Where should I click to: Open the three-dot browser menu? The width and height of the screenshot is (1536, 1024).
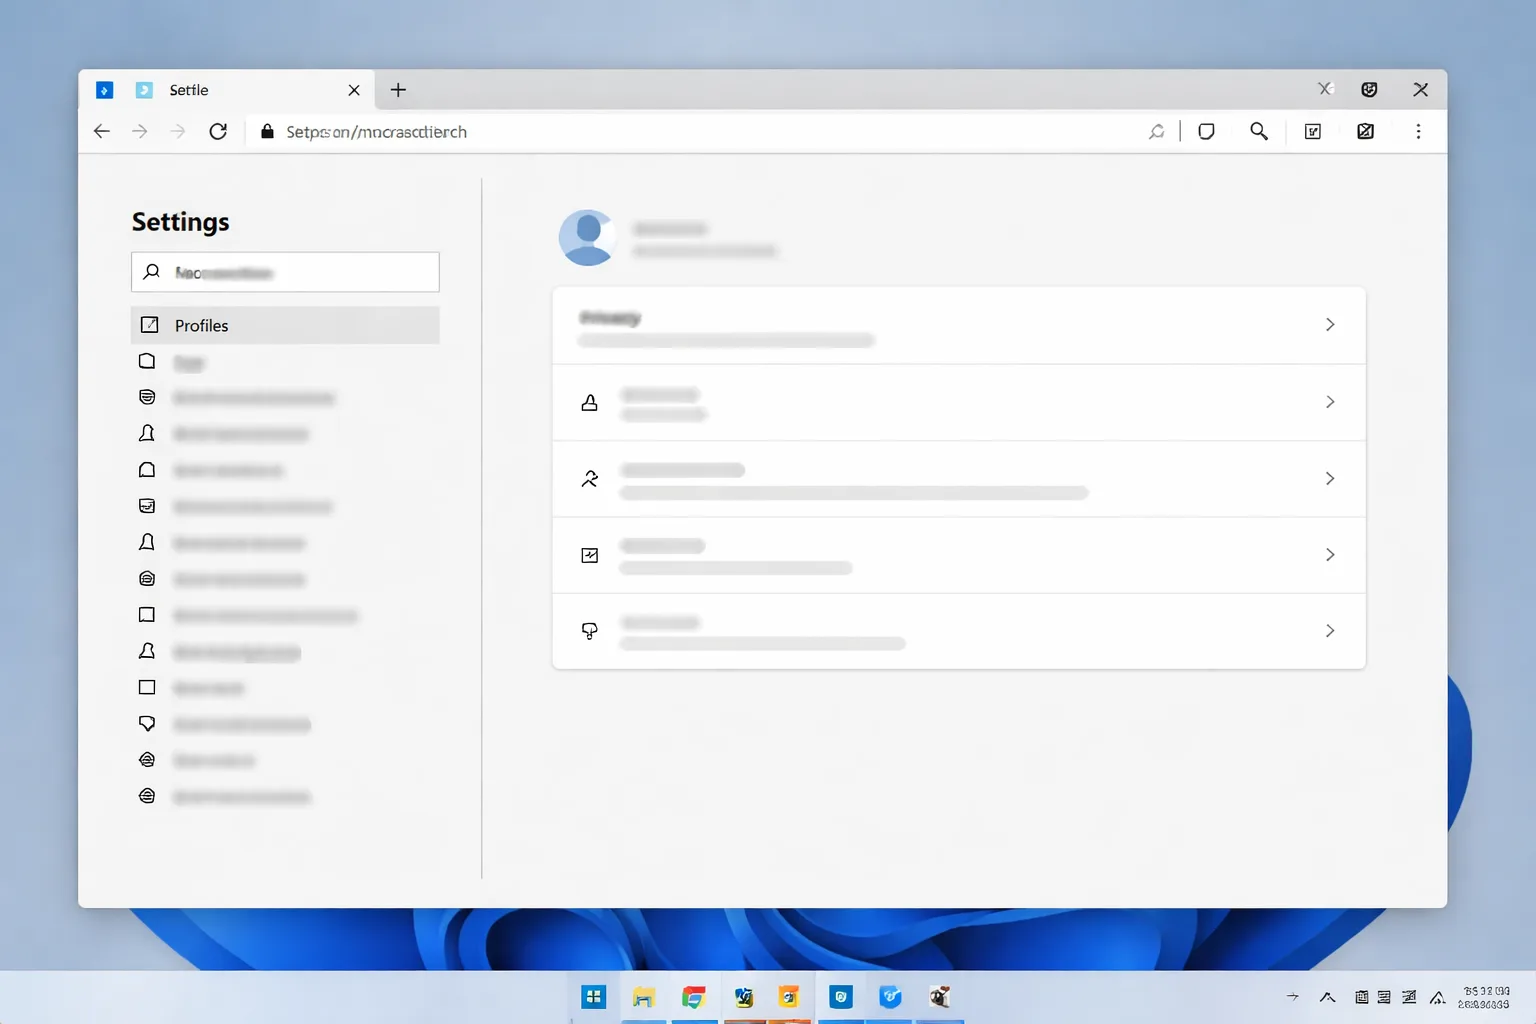(1418, 131)
